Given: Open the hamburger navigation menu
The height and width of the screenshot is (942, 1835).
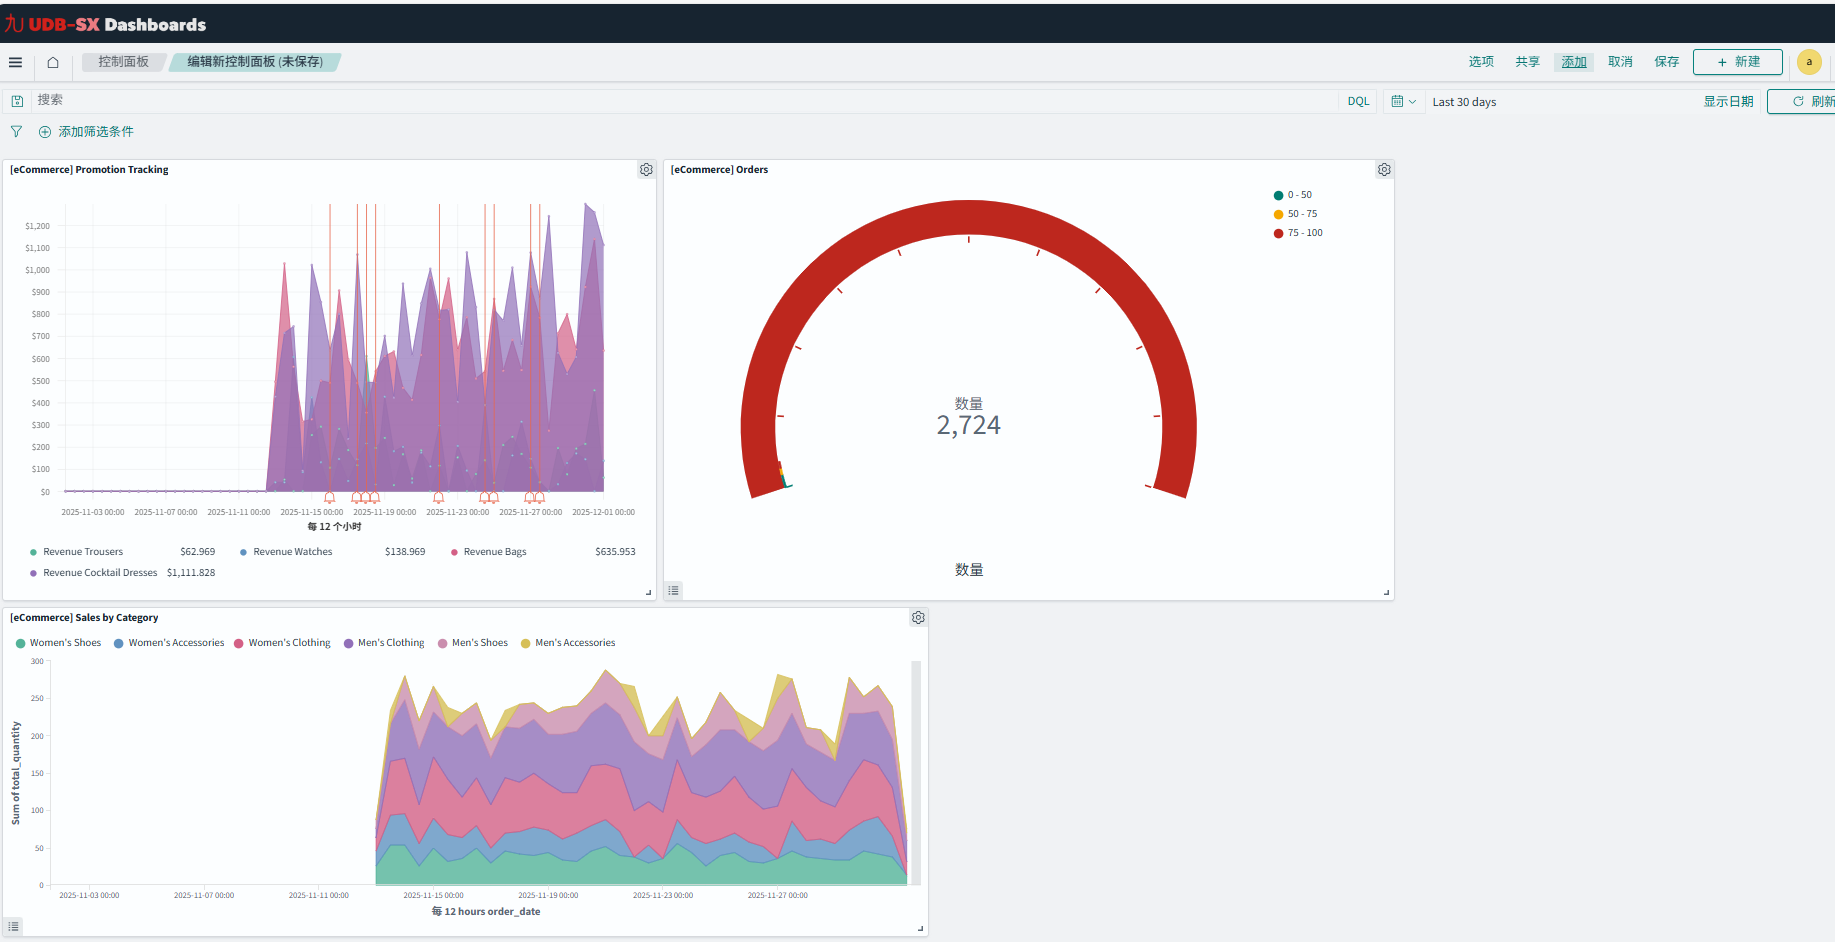Looking at the screenshot, I should [x=15, y=62].
